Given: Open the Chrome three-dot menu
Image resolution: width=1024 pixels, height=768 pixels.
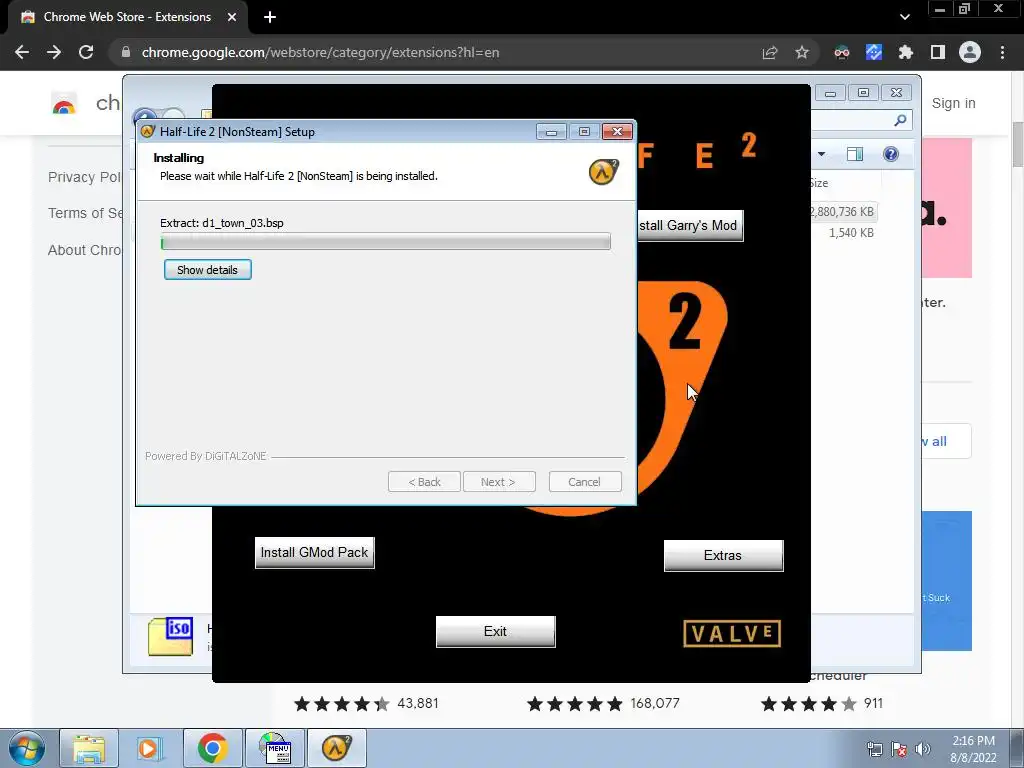Looking at the screenshot, I should coord(1002,52).
